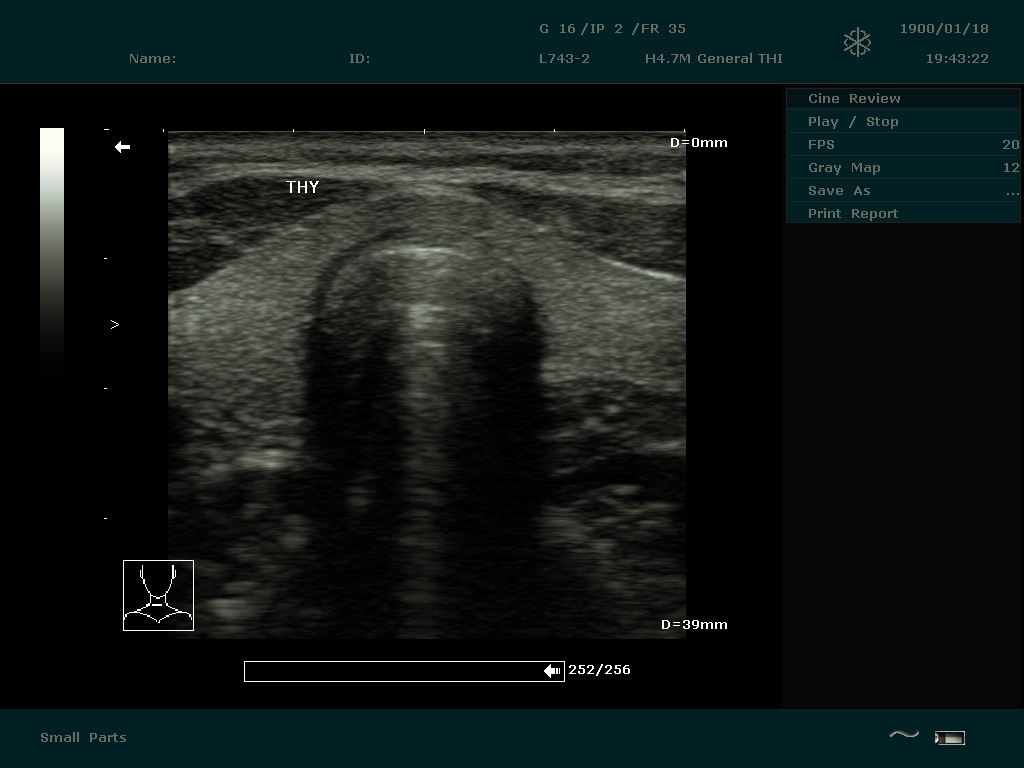
Task: Click Print Report
Action: tap(853, 213)
